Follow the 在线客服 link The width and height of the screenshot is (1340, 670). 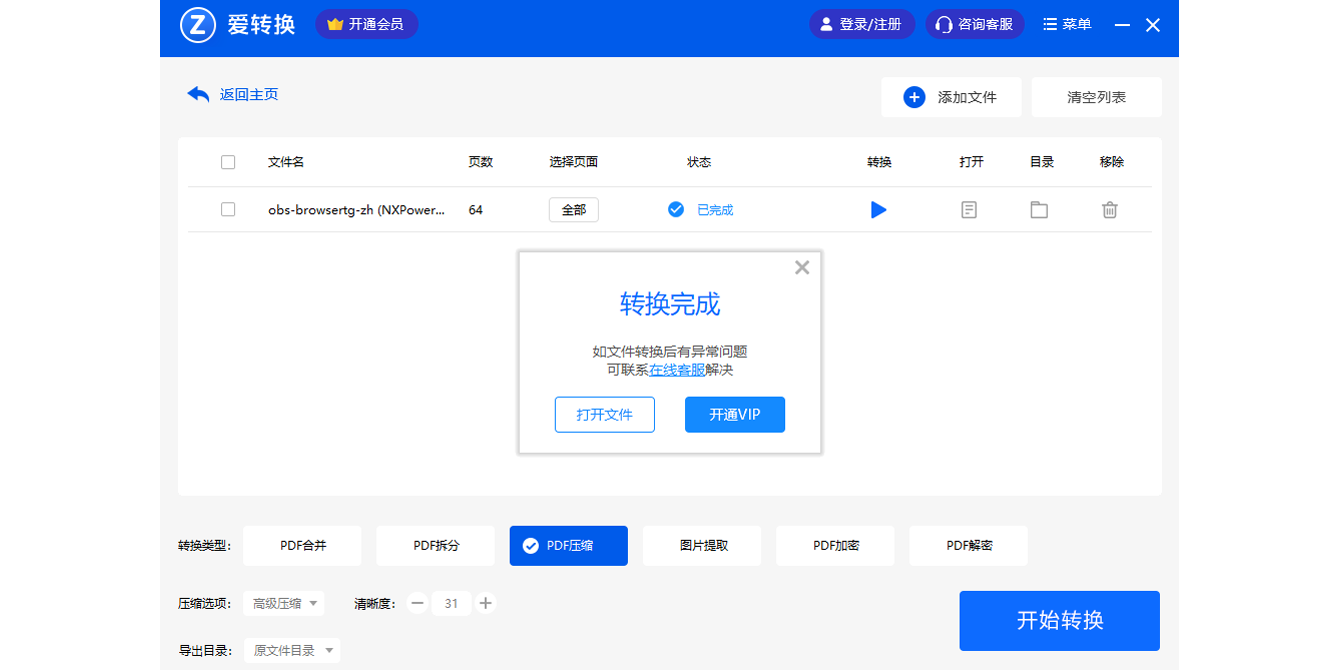point(677,370)
